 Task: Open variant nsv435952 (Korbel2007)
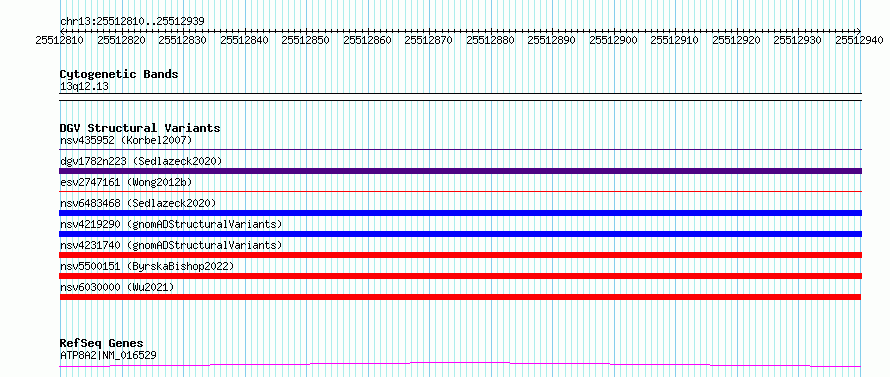point(126,140)
